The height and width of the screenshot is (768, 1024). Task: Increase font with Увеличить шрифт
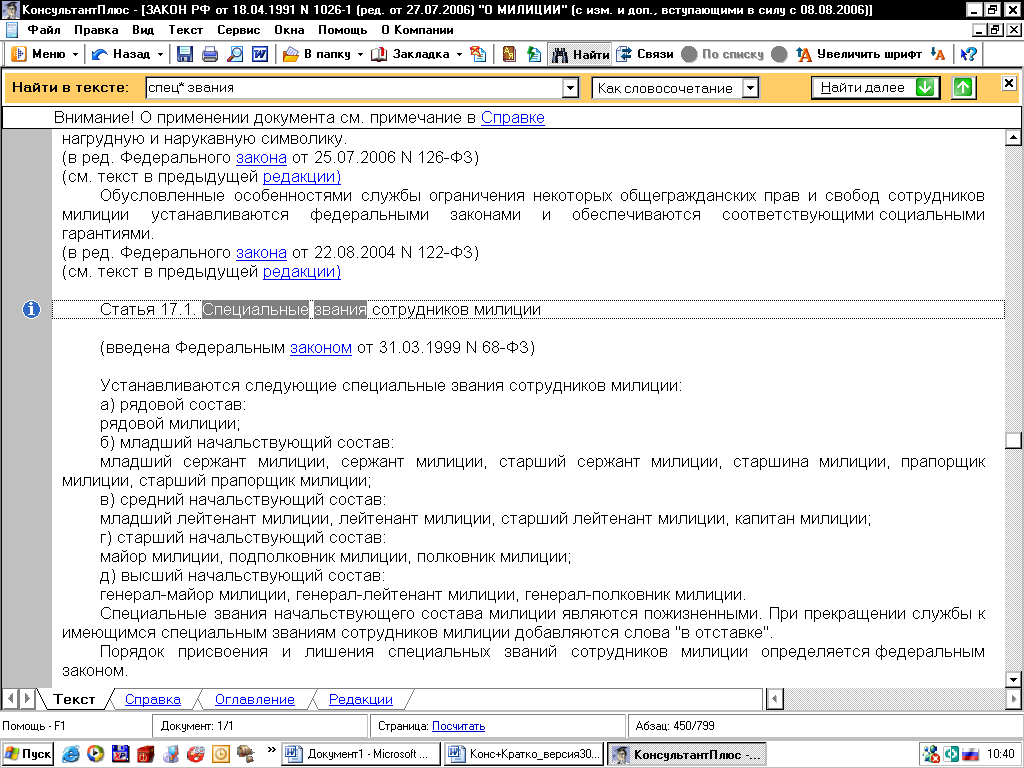[x=858, y=54]
